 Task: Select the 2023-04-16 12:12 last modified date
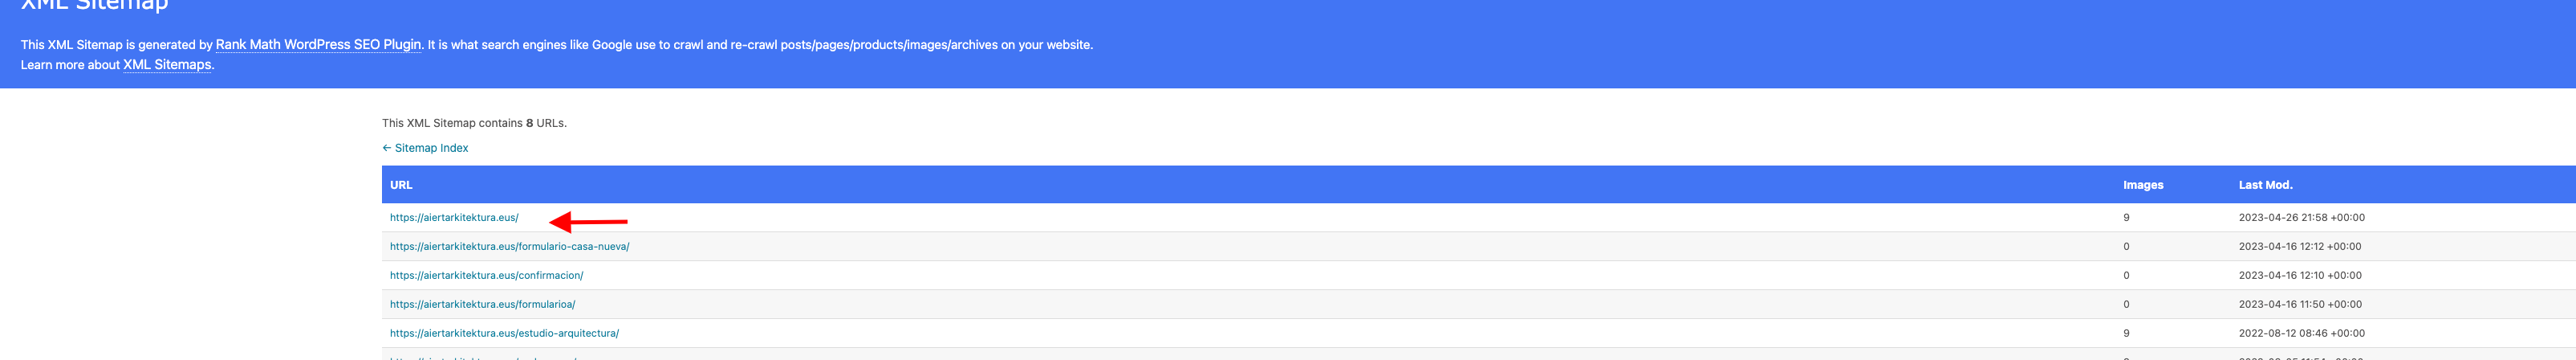[2300, 246]
